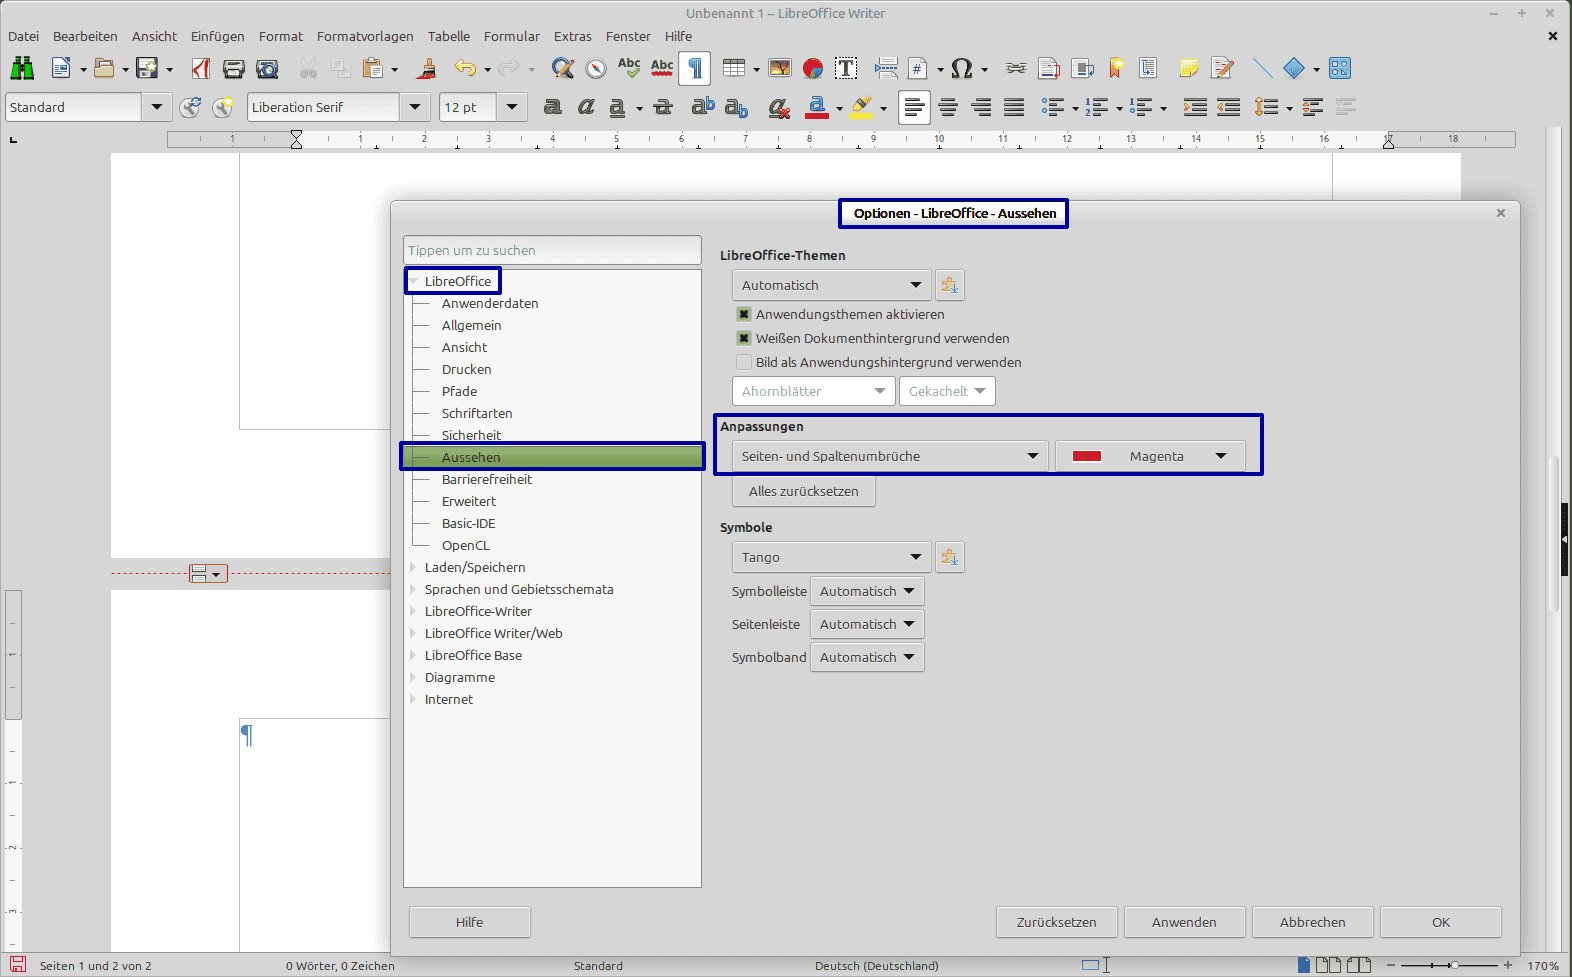Click the Alles zurücksetzen button
1572x977 pixels.
[803, 491]
